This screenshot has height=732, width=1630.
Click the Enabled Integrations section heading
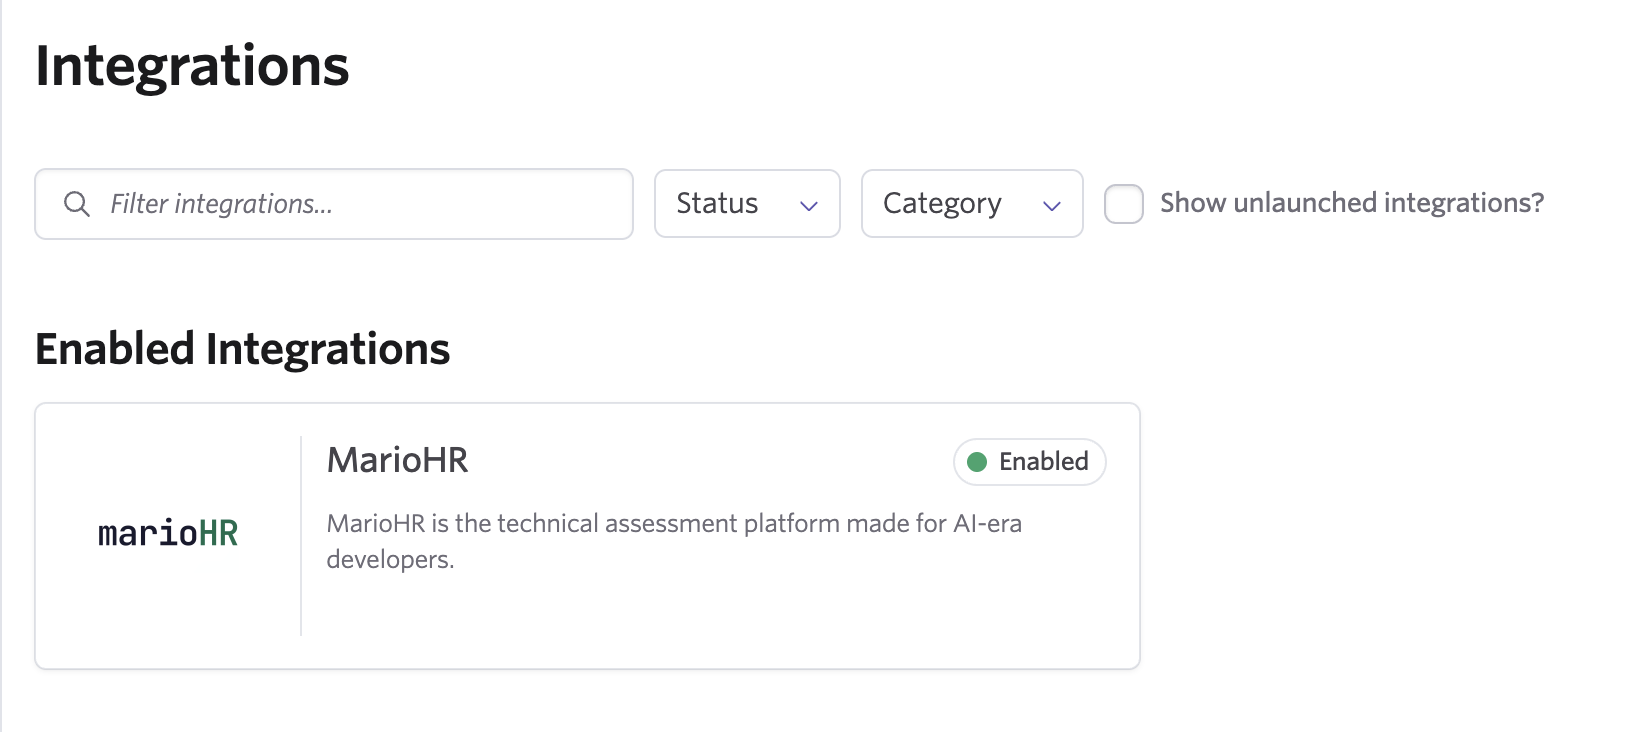tap(242, 349)
